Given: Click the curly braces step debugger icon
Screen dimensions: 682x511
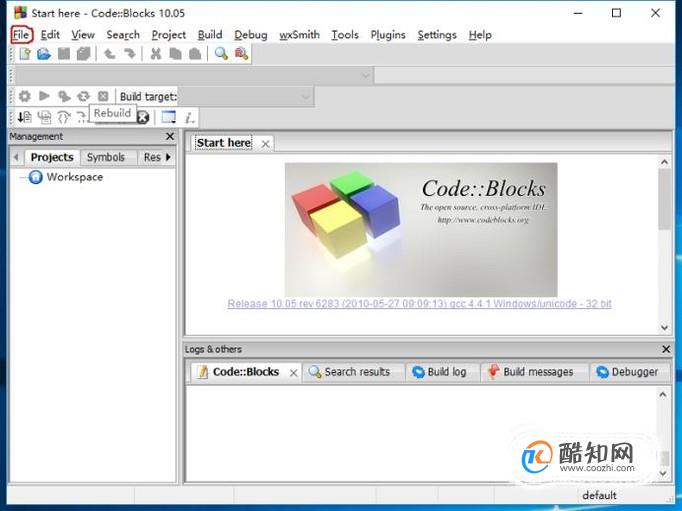Looking at the screenshot, I should pos(64,117).
